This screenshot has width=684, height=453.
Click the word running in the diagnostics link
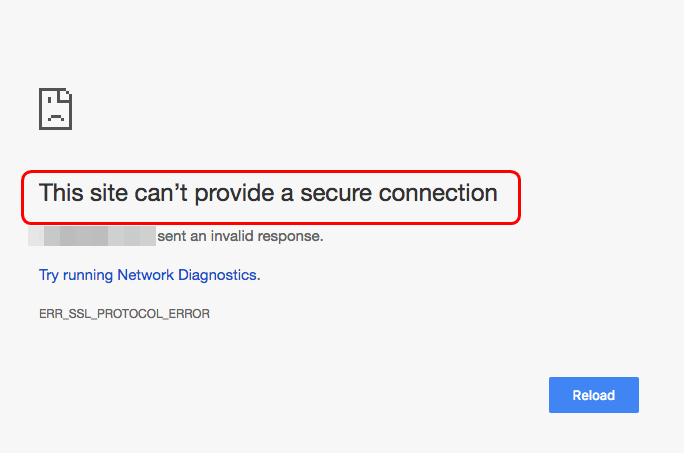tap(88, 274)
